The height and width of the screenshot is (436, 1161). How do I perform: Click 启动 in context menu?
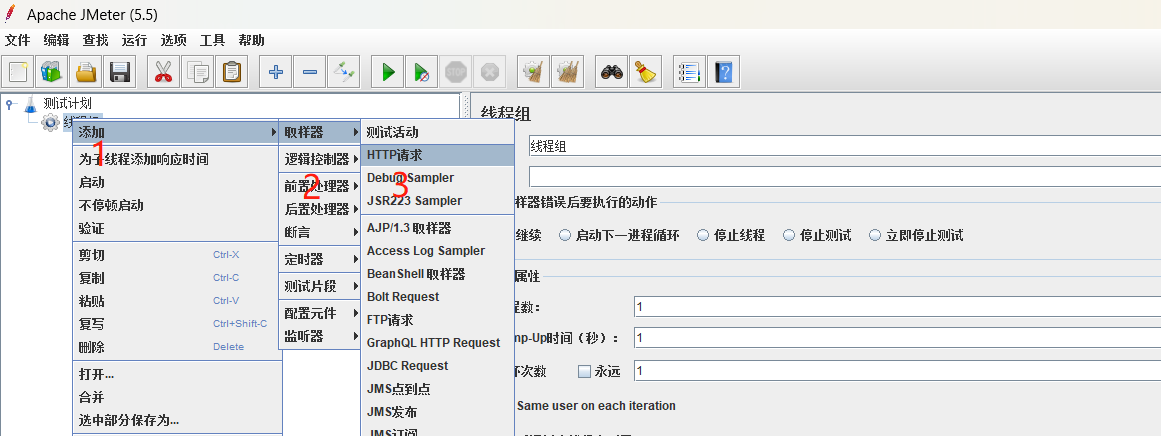(x=177, y=182)
